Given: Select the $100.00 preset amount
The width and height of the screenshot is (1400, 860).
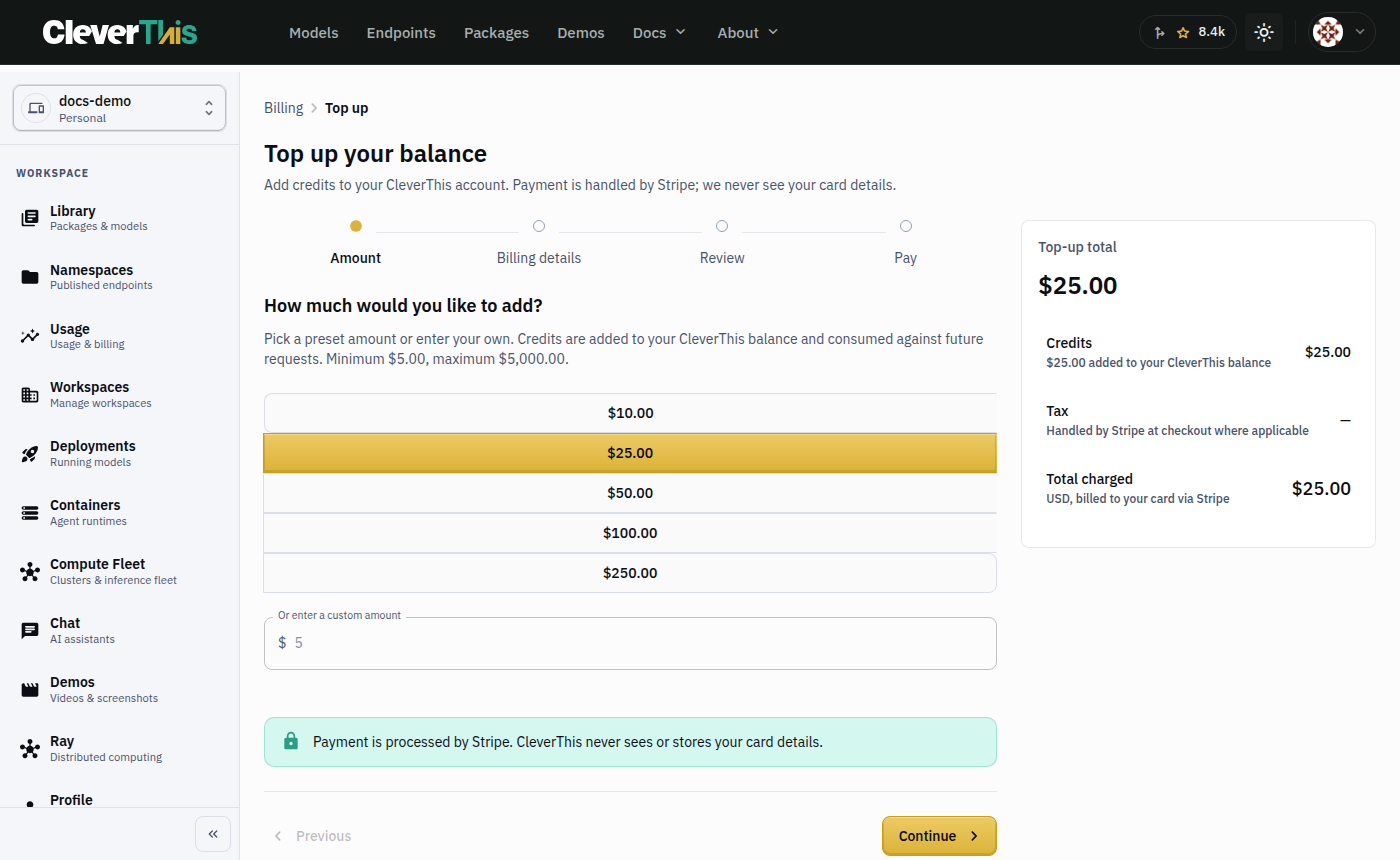Looking at the screenshot, I should tap(630, 533).
